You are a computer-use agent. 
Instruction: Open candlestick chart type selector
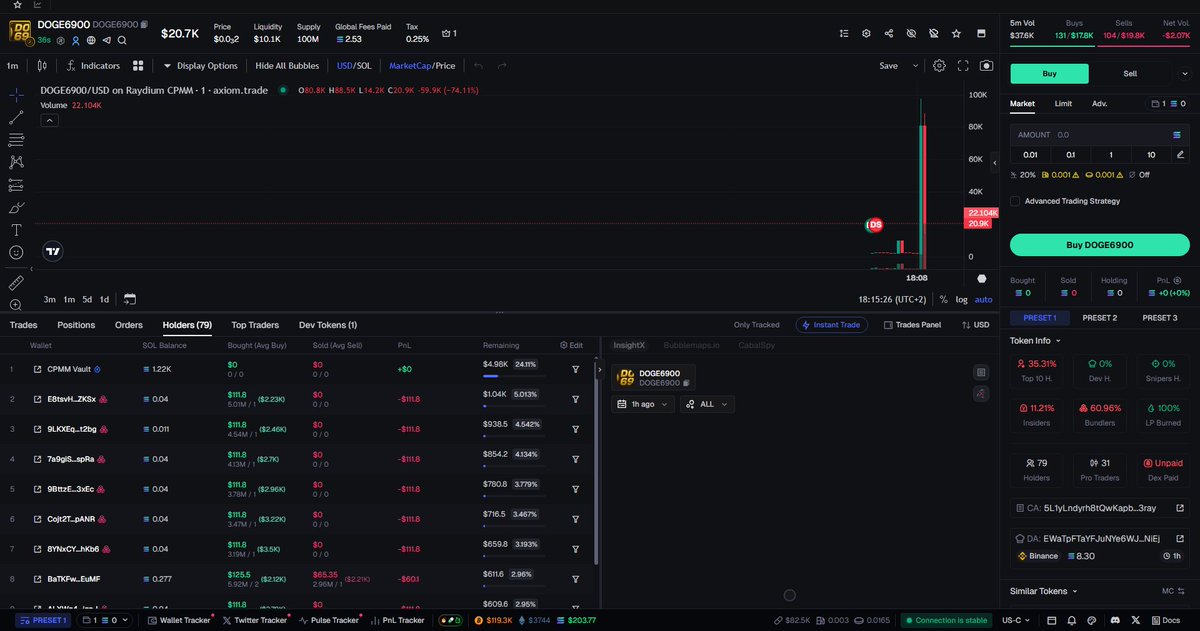[41, 66]
